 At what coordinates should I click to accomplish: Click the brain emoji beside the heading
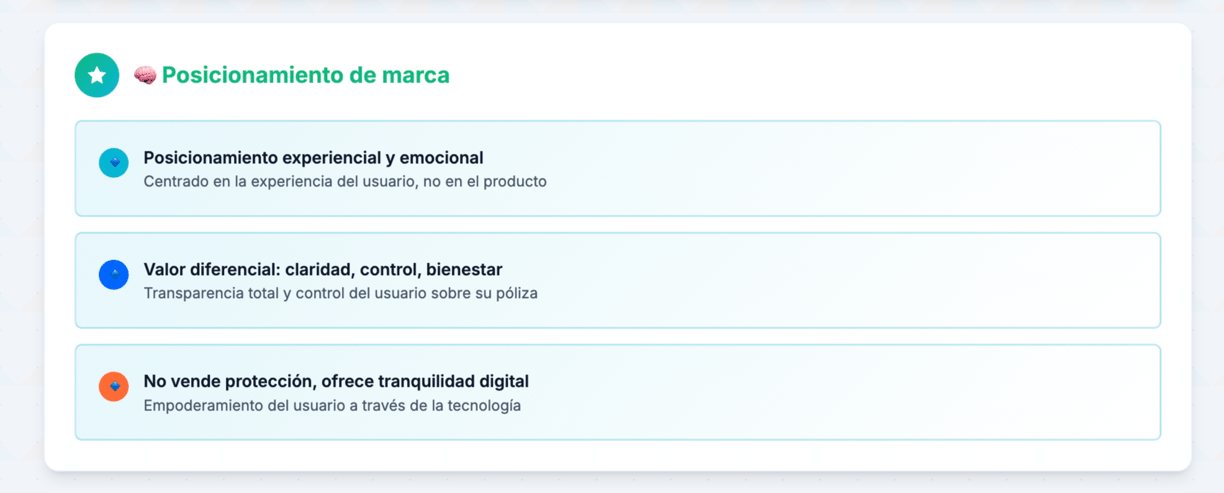(x=145, y=75)
